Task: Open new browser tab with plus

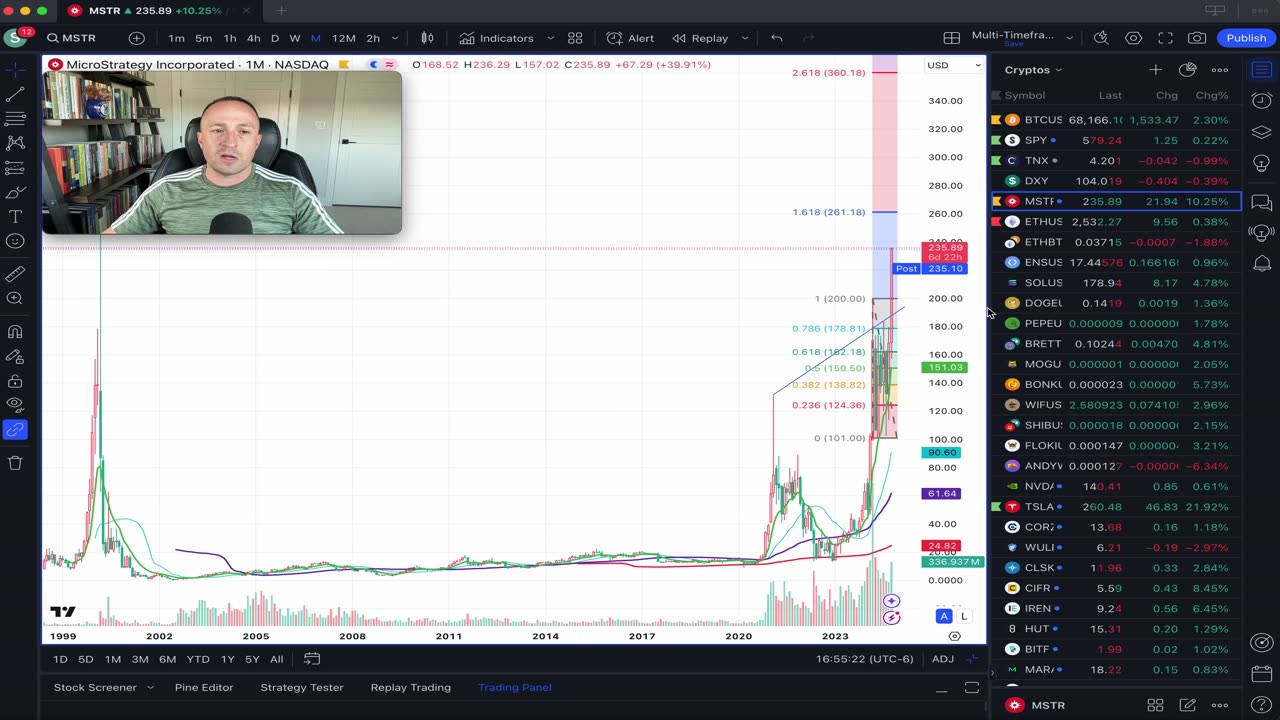Action: [x=281, y=11]
